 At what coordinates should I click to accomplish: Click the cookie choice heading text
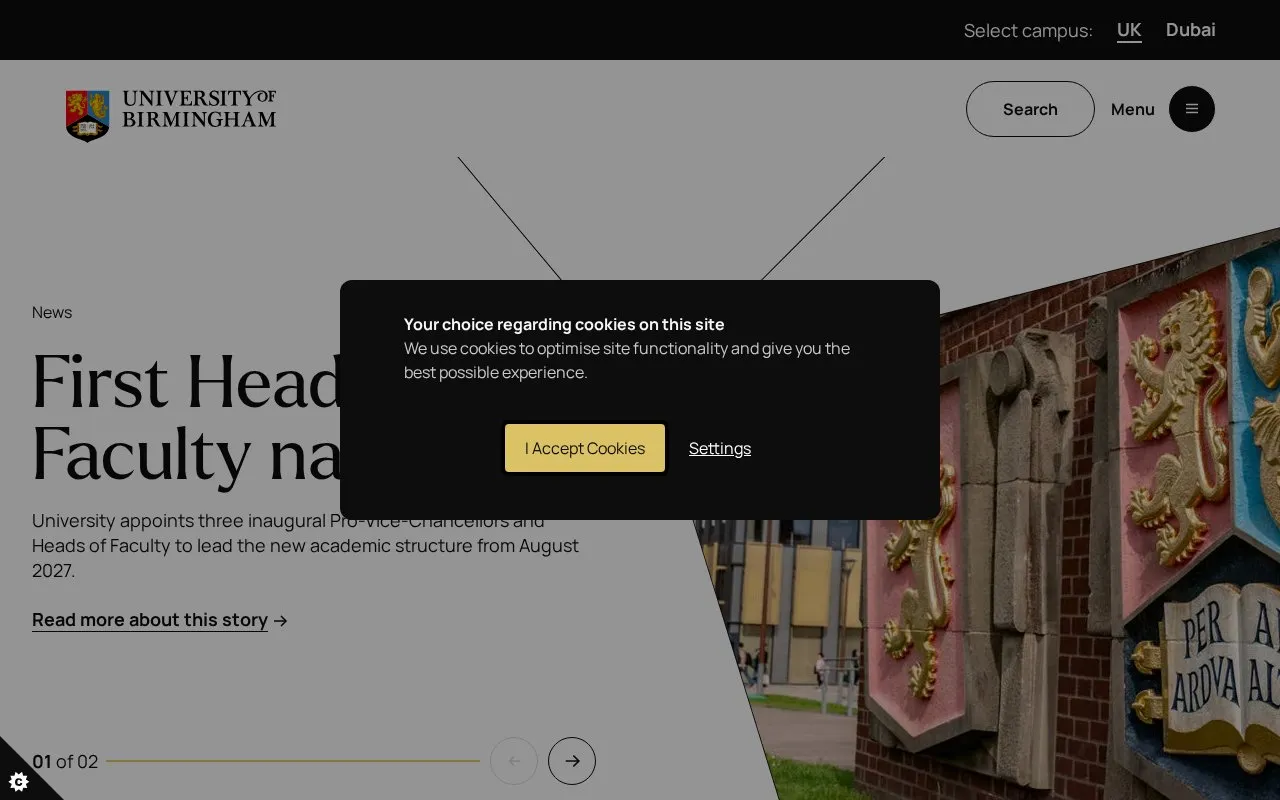coord(564,324)
